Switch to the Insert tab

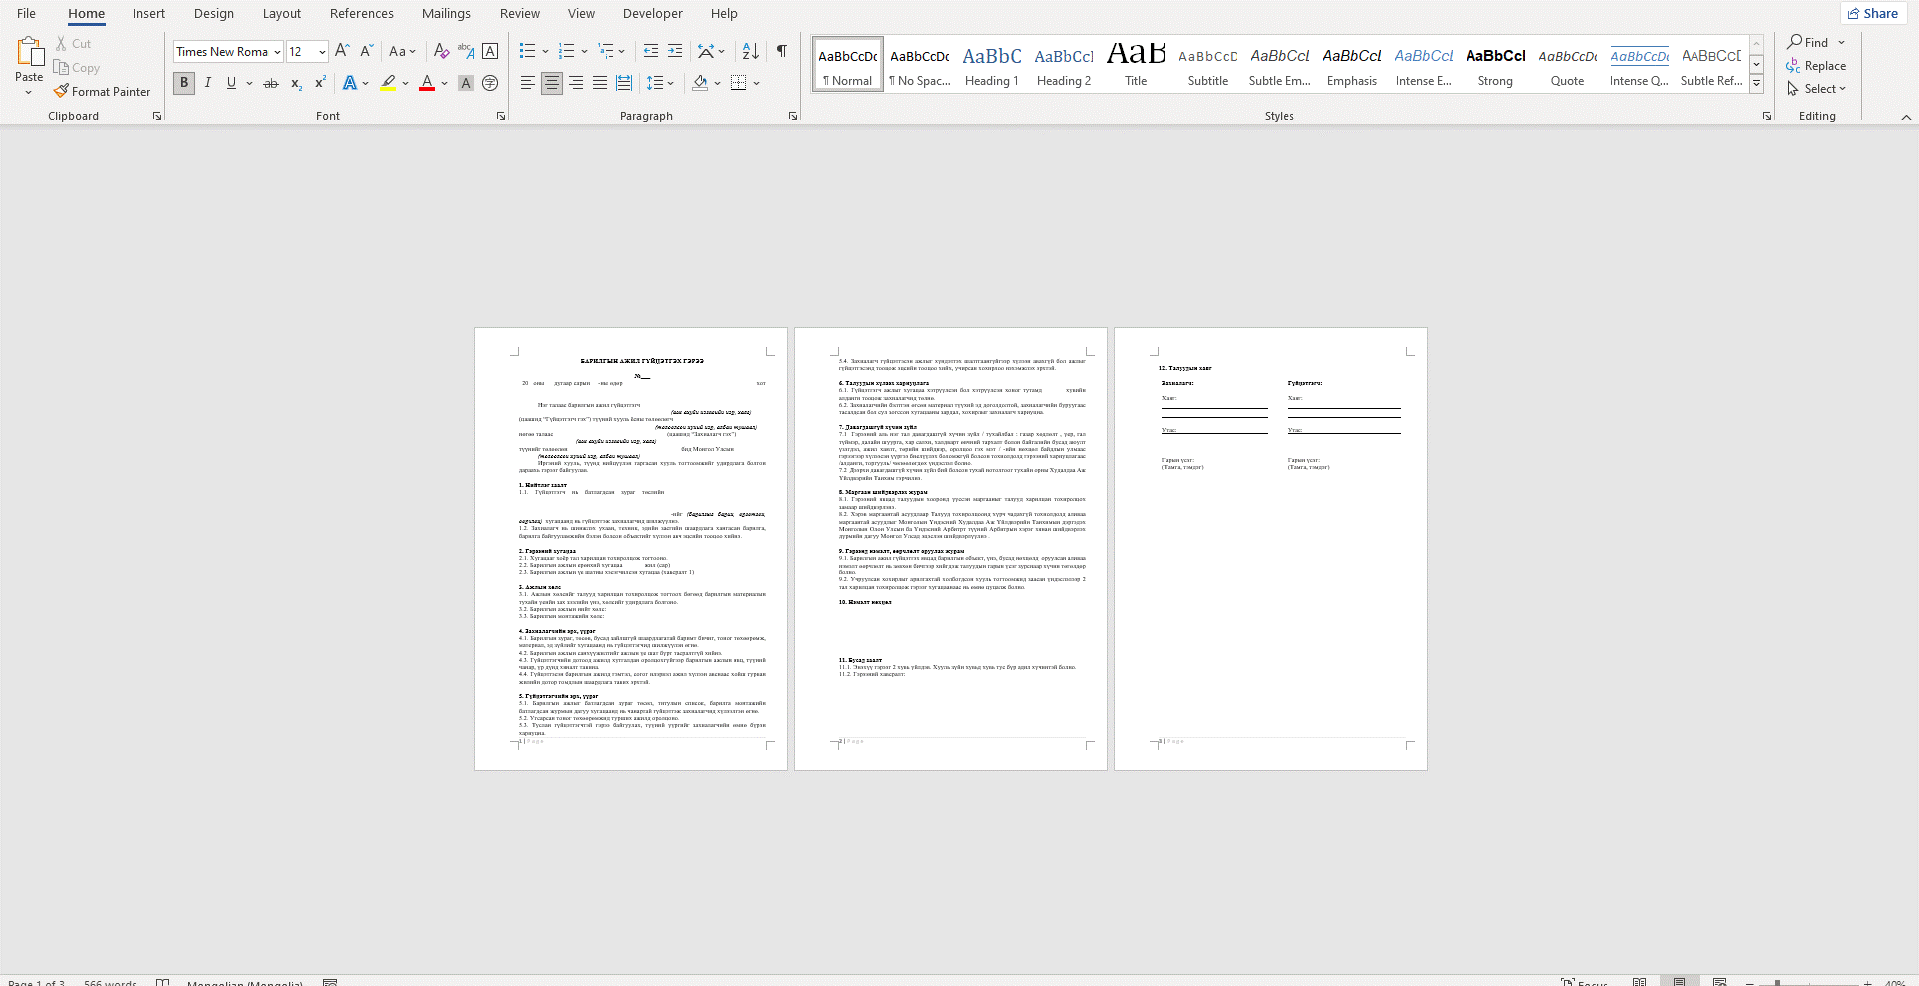[149, 13]
